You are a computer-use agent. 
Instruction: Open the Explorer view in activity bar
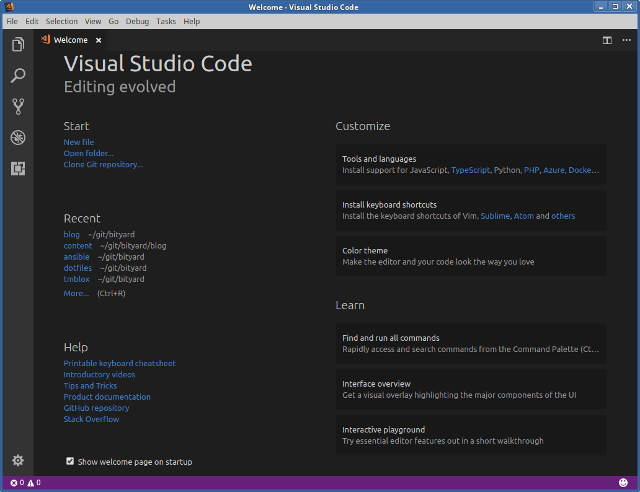17,44
